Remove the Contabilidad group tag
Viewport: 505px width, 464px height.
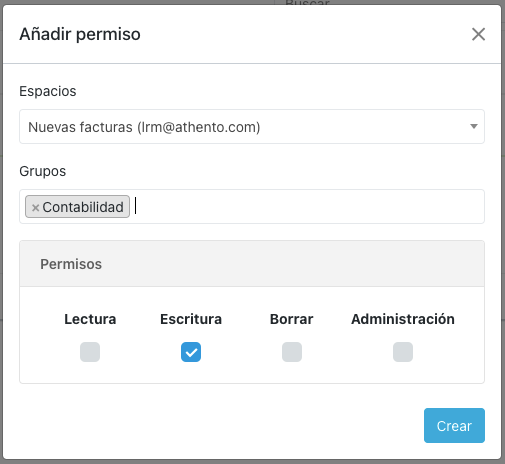pos(35,208)
